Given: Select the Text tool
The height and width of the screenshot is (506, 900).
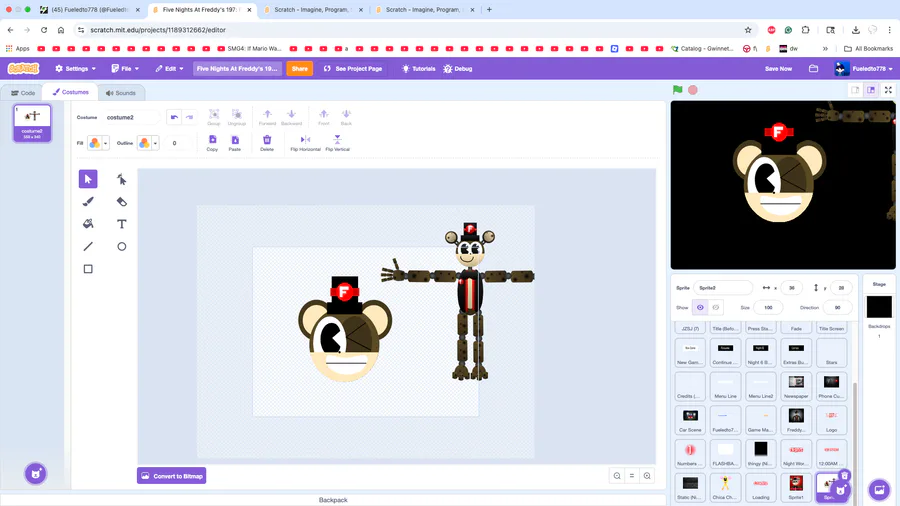Looking at the screenshot, I should coord(121,224).
